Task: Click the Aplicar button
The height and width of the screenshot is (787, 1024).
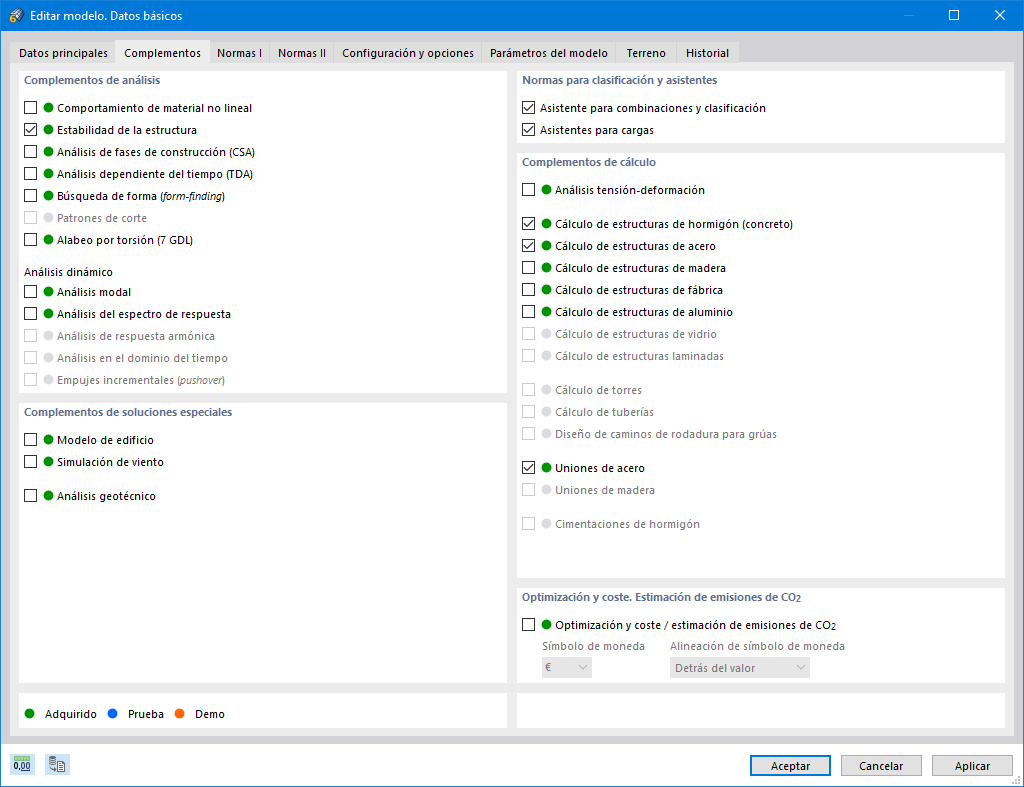Action: coord(972,765)
